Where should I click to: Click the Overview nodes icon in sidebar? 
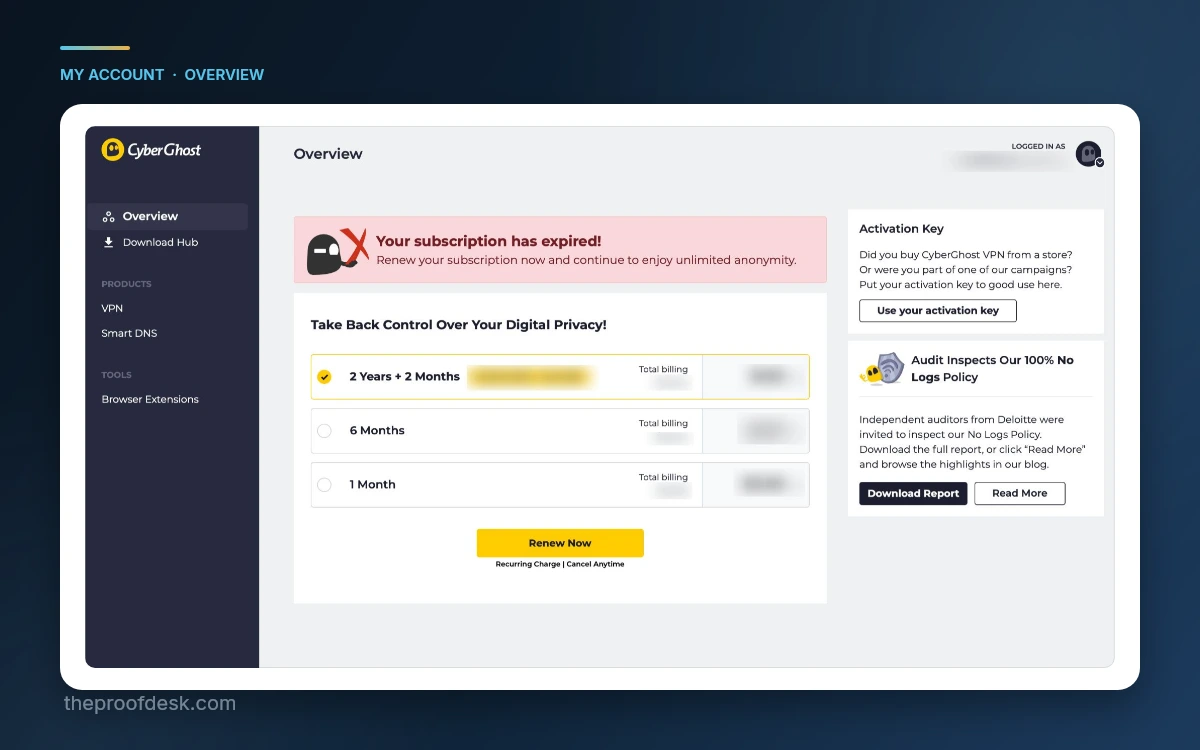click(x=109, y=217)
